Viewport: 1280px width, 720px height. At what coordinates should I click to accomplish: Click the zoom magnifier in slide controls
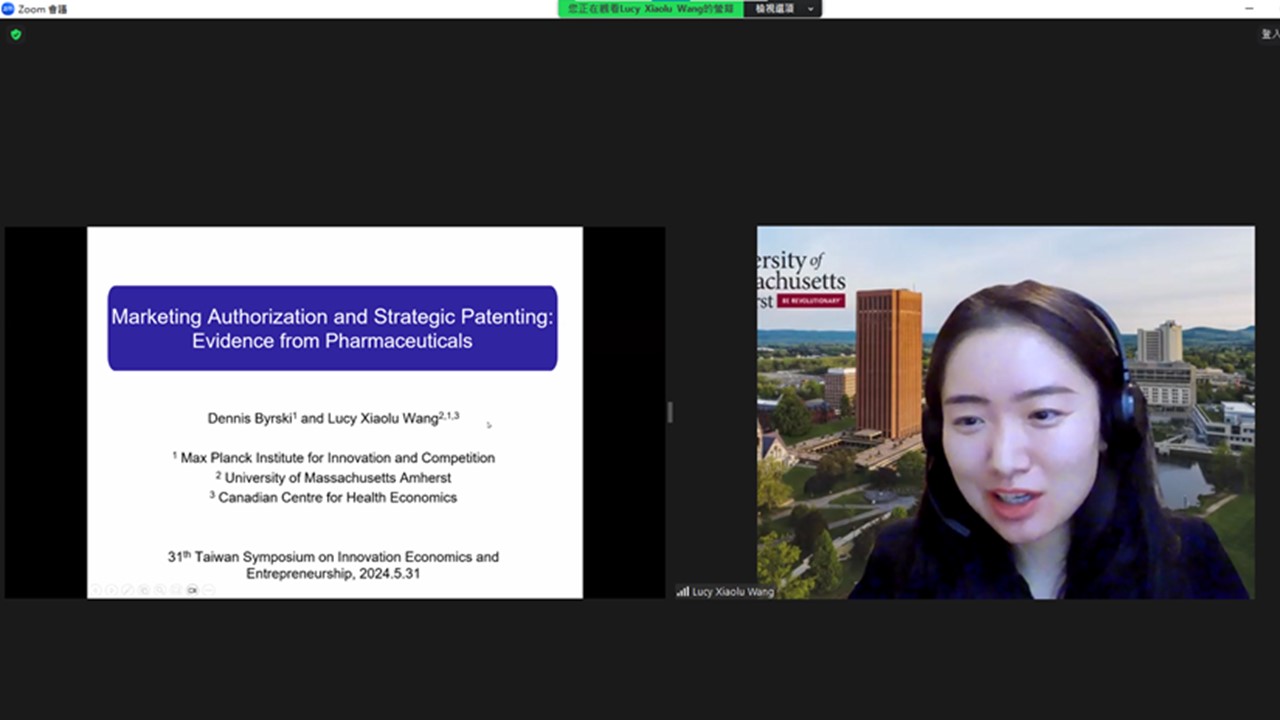pyautogui.click(x=160, y=590)
